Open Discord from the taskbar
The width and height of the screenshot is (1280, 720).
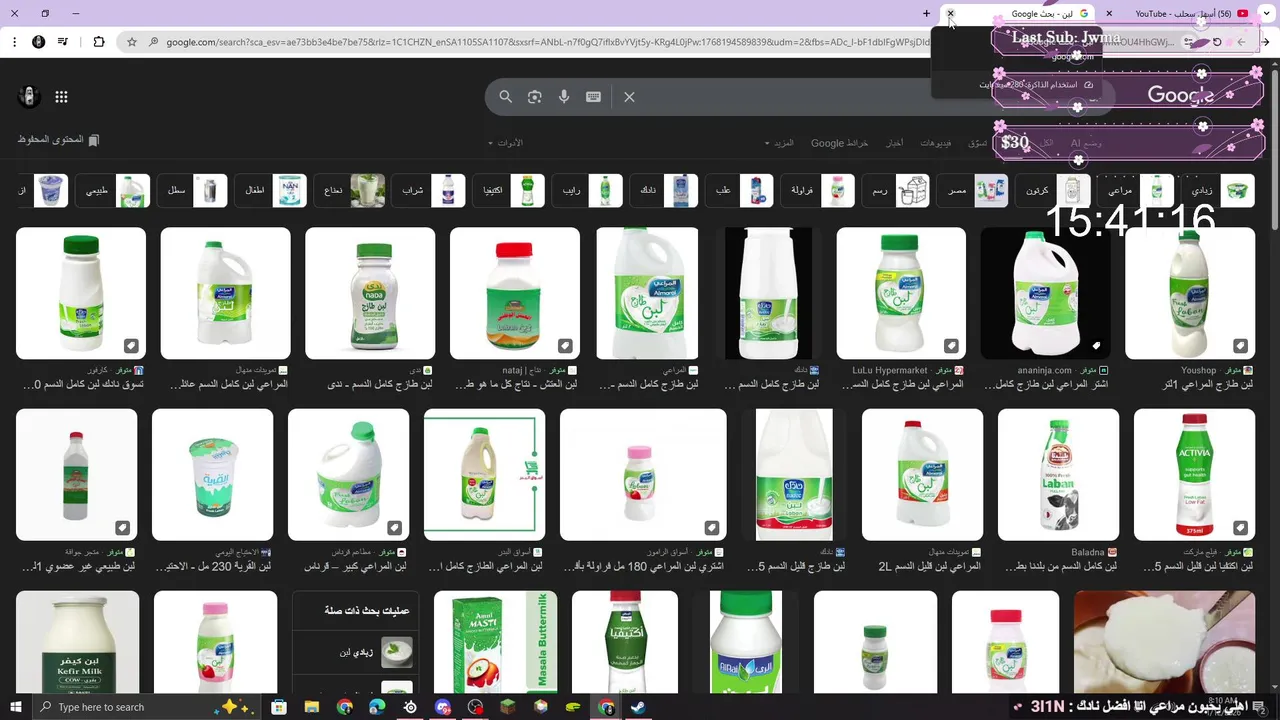(443, 707)
